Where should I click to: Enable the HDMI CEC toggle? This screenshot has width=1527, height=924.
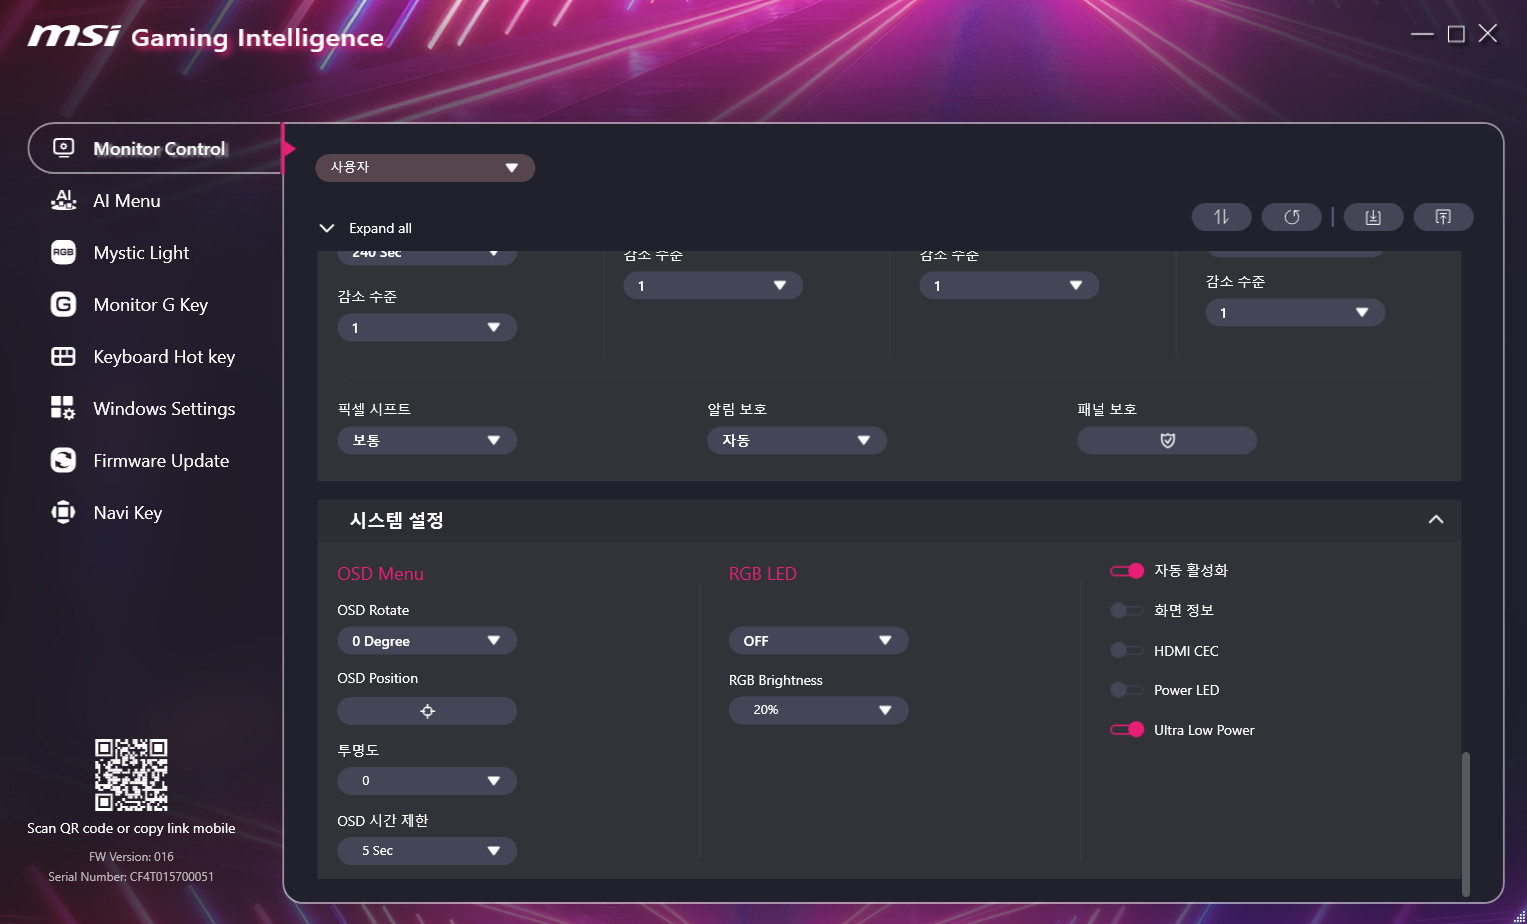tap(1127, 651)
